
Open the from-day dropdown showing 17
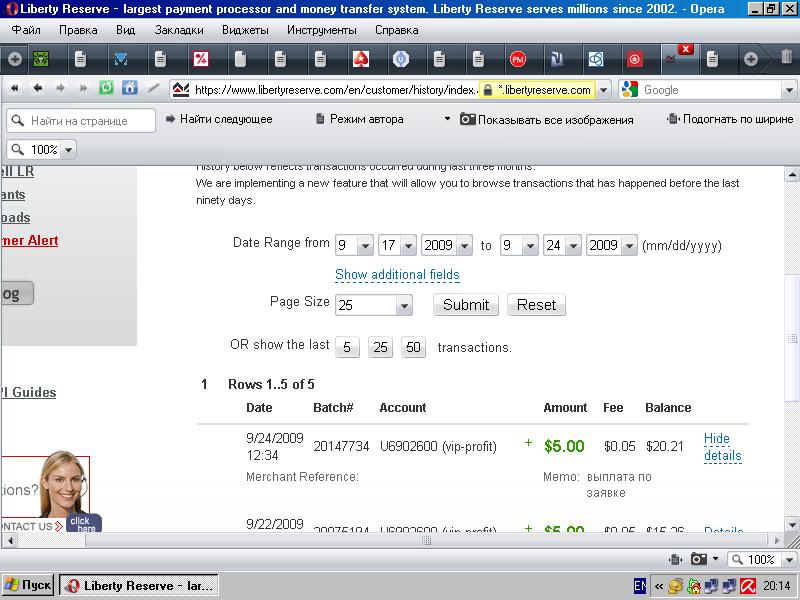(397, 245)
